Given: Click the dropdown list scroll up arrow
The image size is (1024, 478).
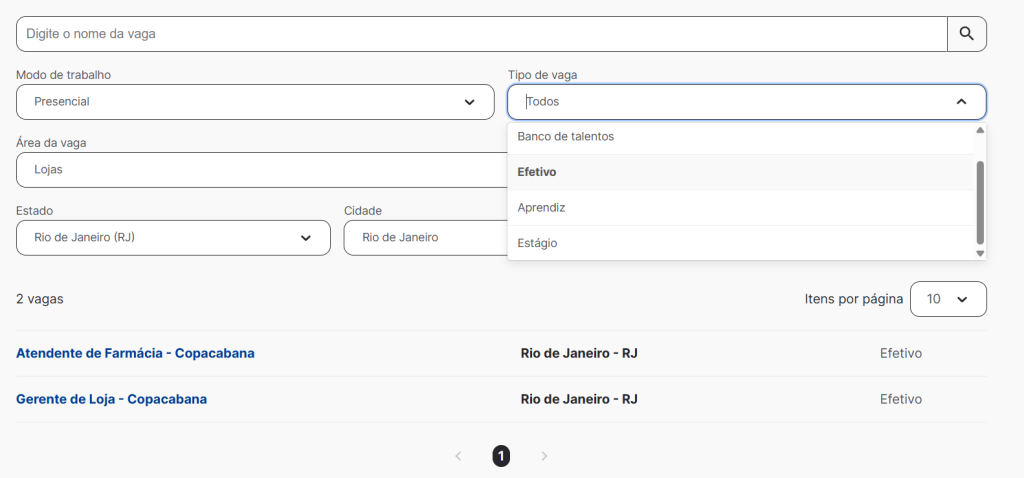Looking at the screenshot, I should [x=980, y=130].
